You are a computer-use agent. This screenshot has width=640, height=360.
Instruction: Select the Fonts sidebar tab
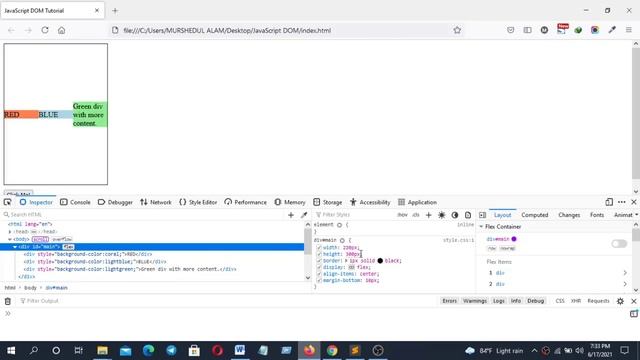coord(597,215)
